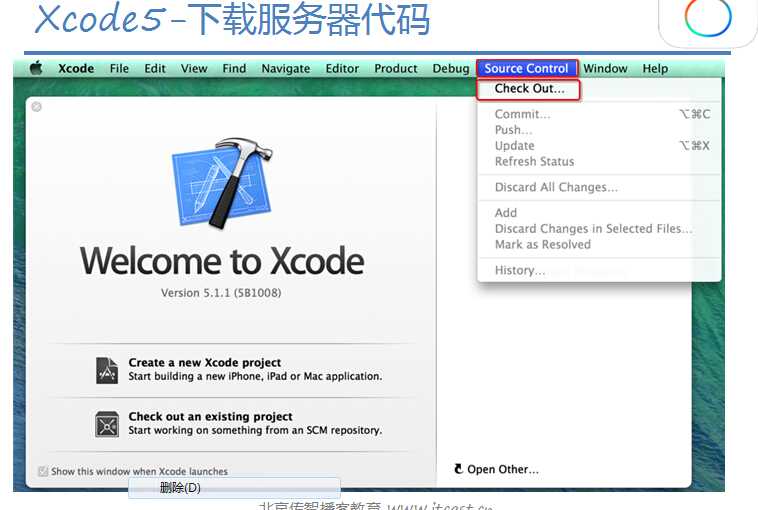Click 'Start working on something from an SCM' text
Viewport: 758px width, 510px height.
tap(255, 430)
